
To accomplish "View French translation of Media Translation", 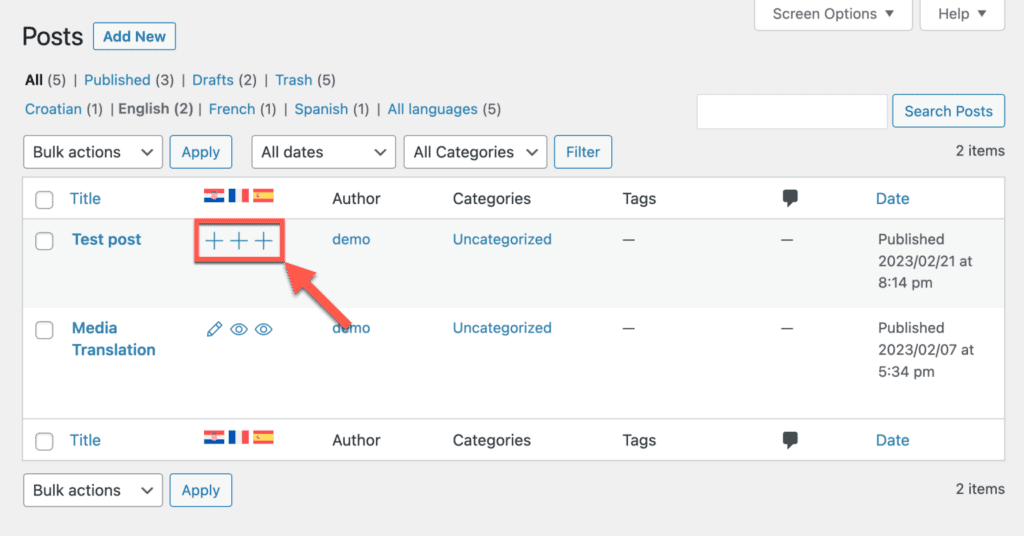I will tap(239, 329).
